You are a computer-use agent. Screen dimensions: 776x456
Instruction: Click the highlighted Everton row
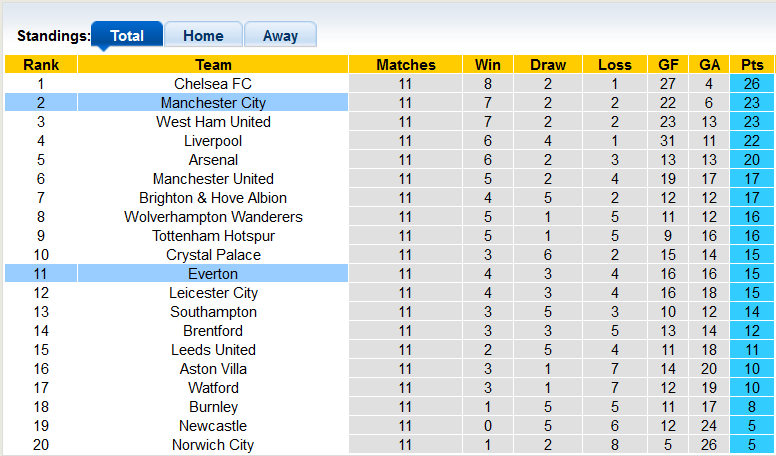coord(213,274)
